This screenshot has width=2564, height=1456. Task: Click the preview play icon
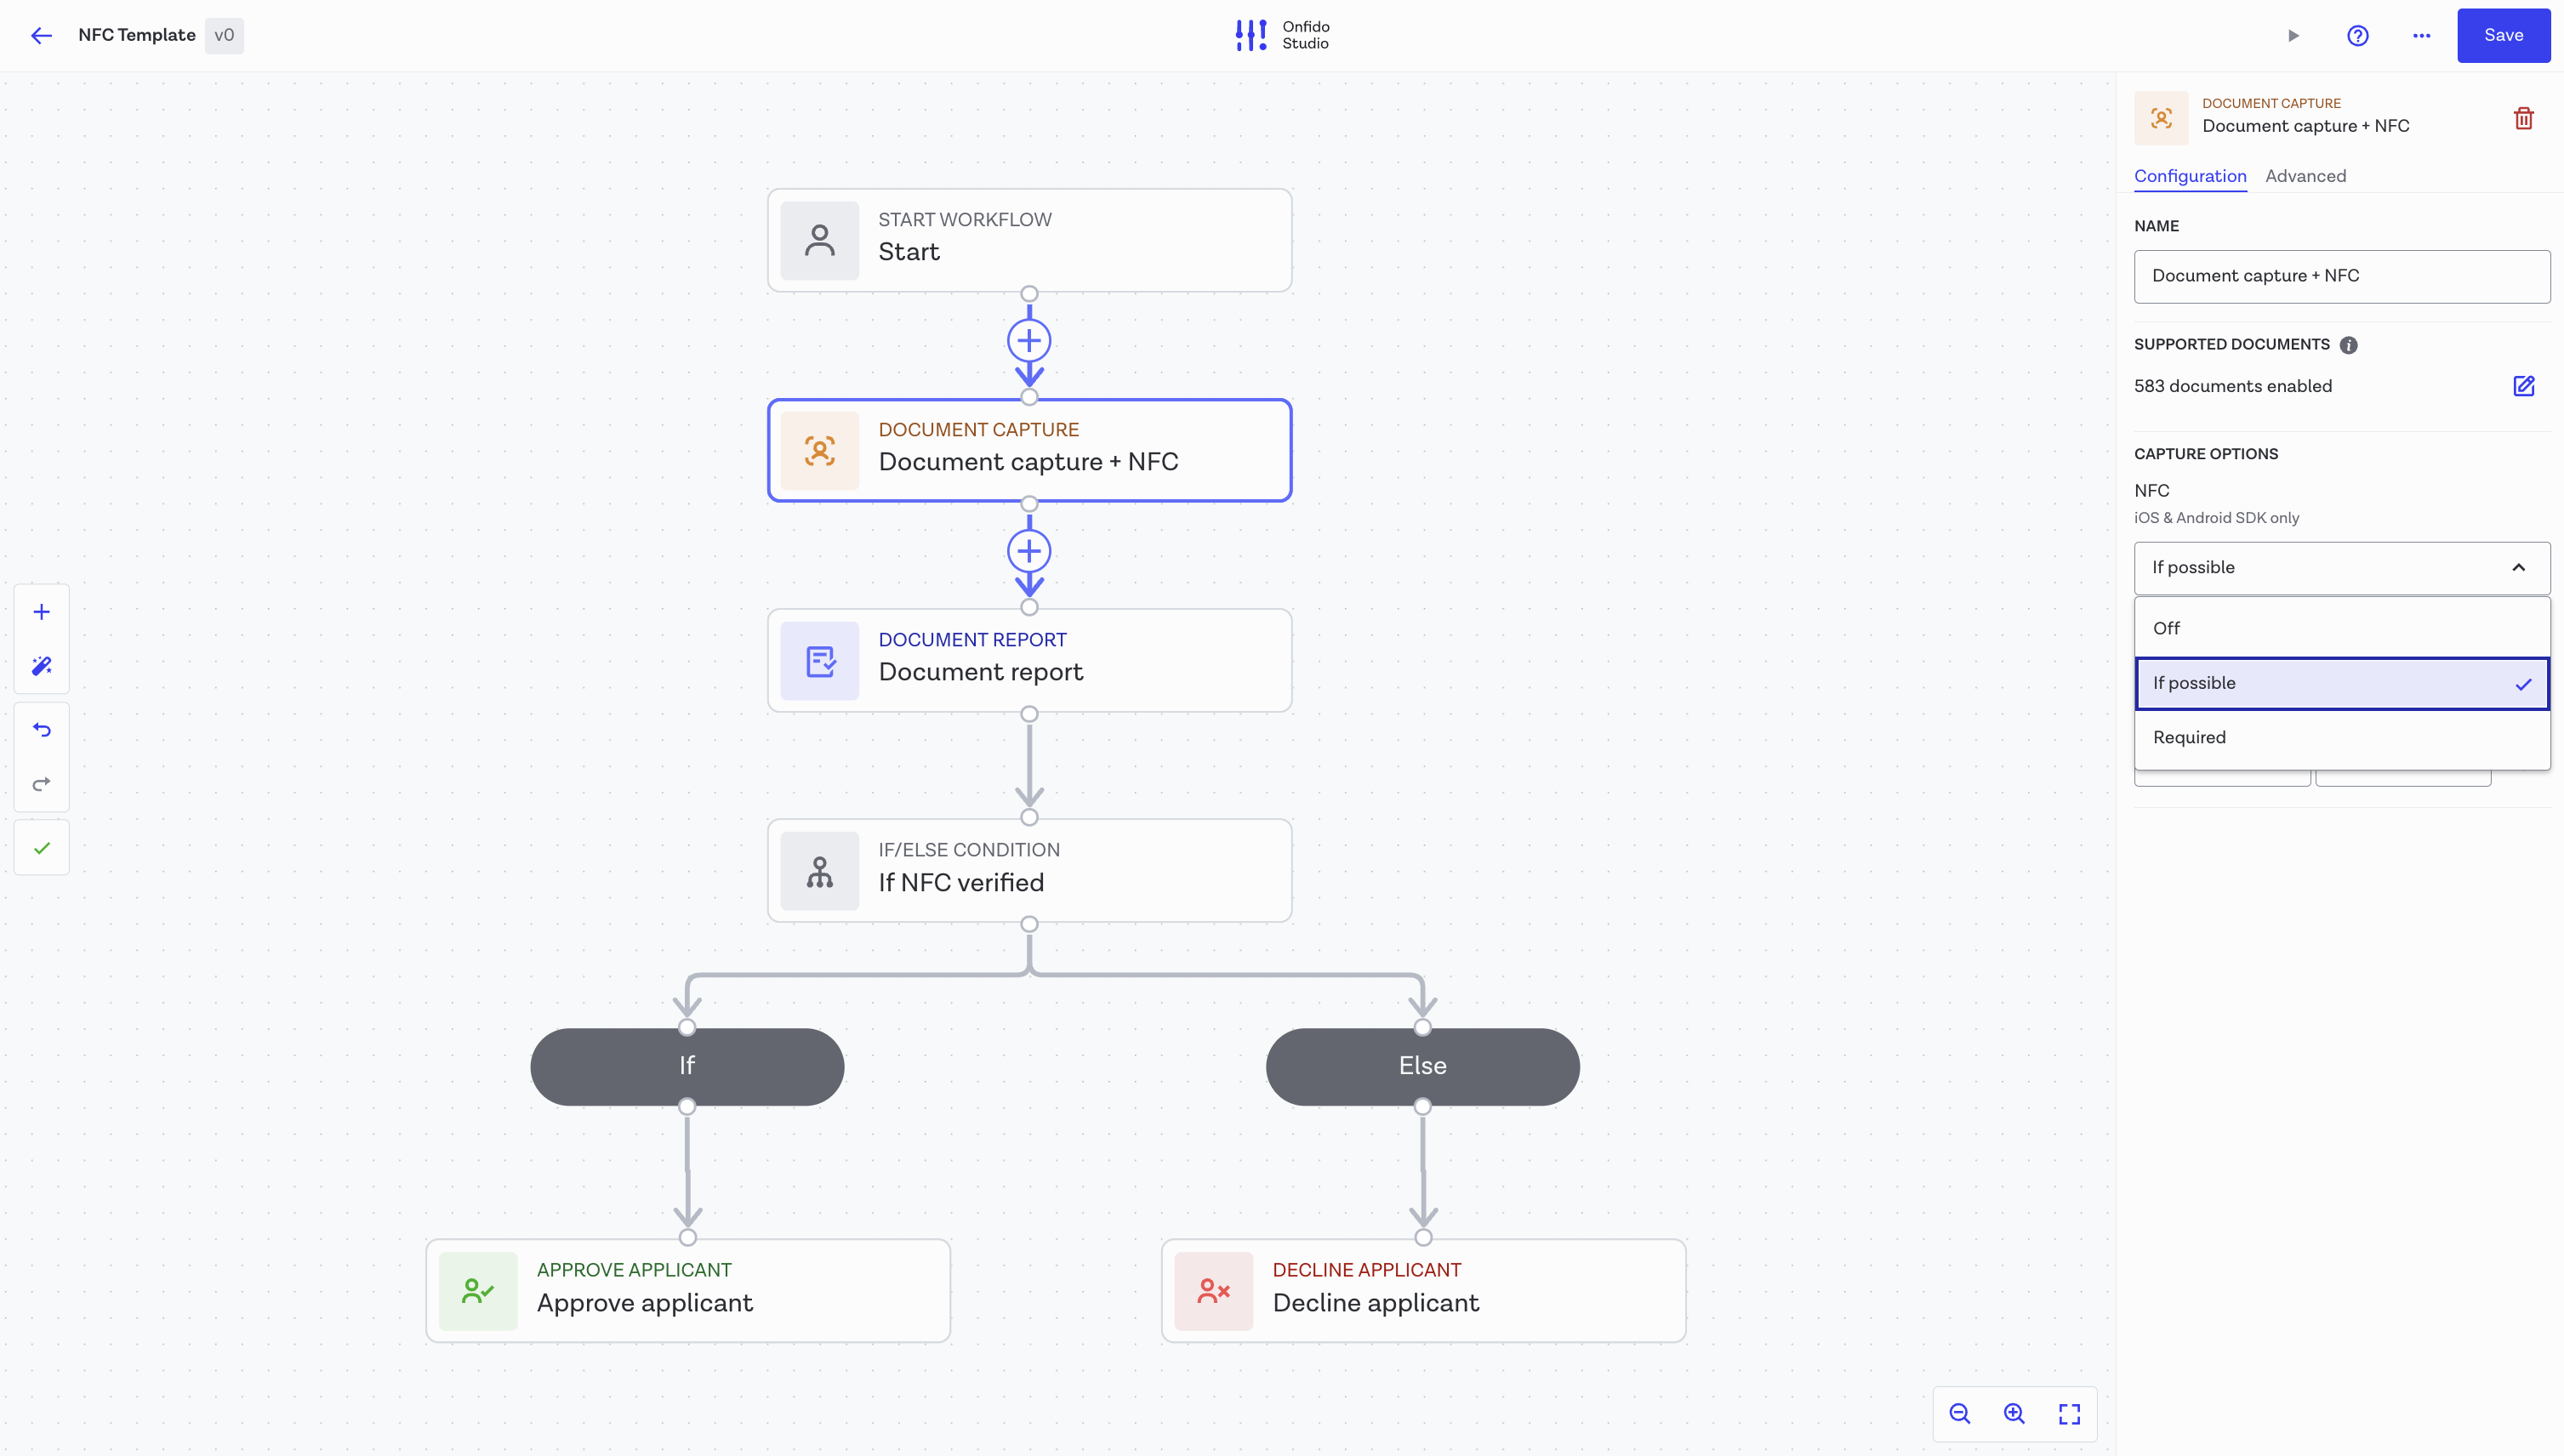pyautogui.click(x=2293, y=36)
